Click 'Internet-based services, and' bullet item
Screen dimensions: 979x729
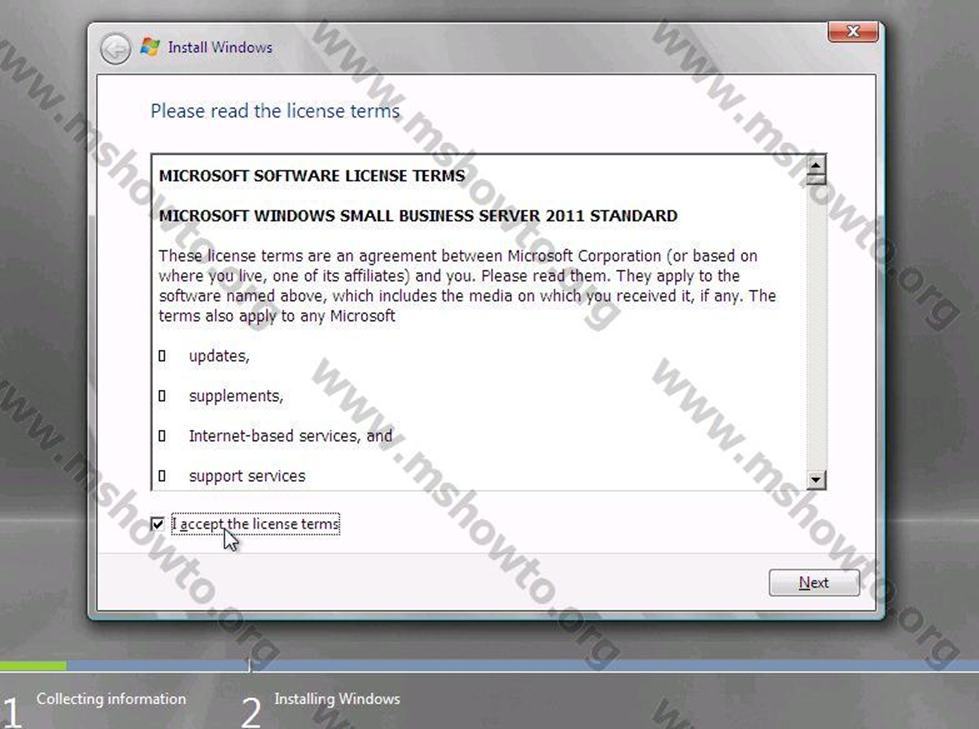(x=290, y=436)
